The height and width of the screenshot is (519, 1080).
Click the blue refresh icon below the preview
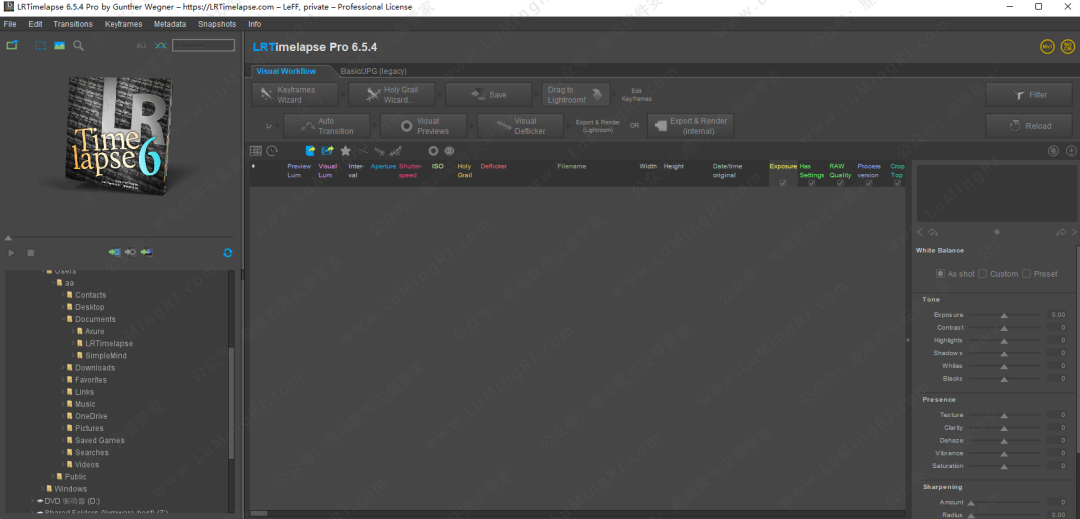click(x=228, y=253)
